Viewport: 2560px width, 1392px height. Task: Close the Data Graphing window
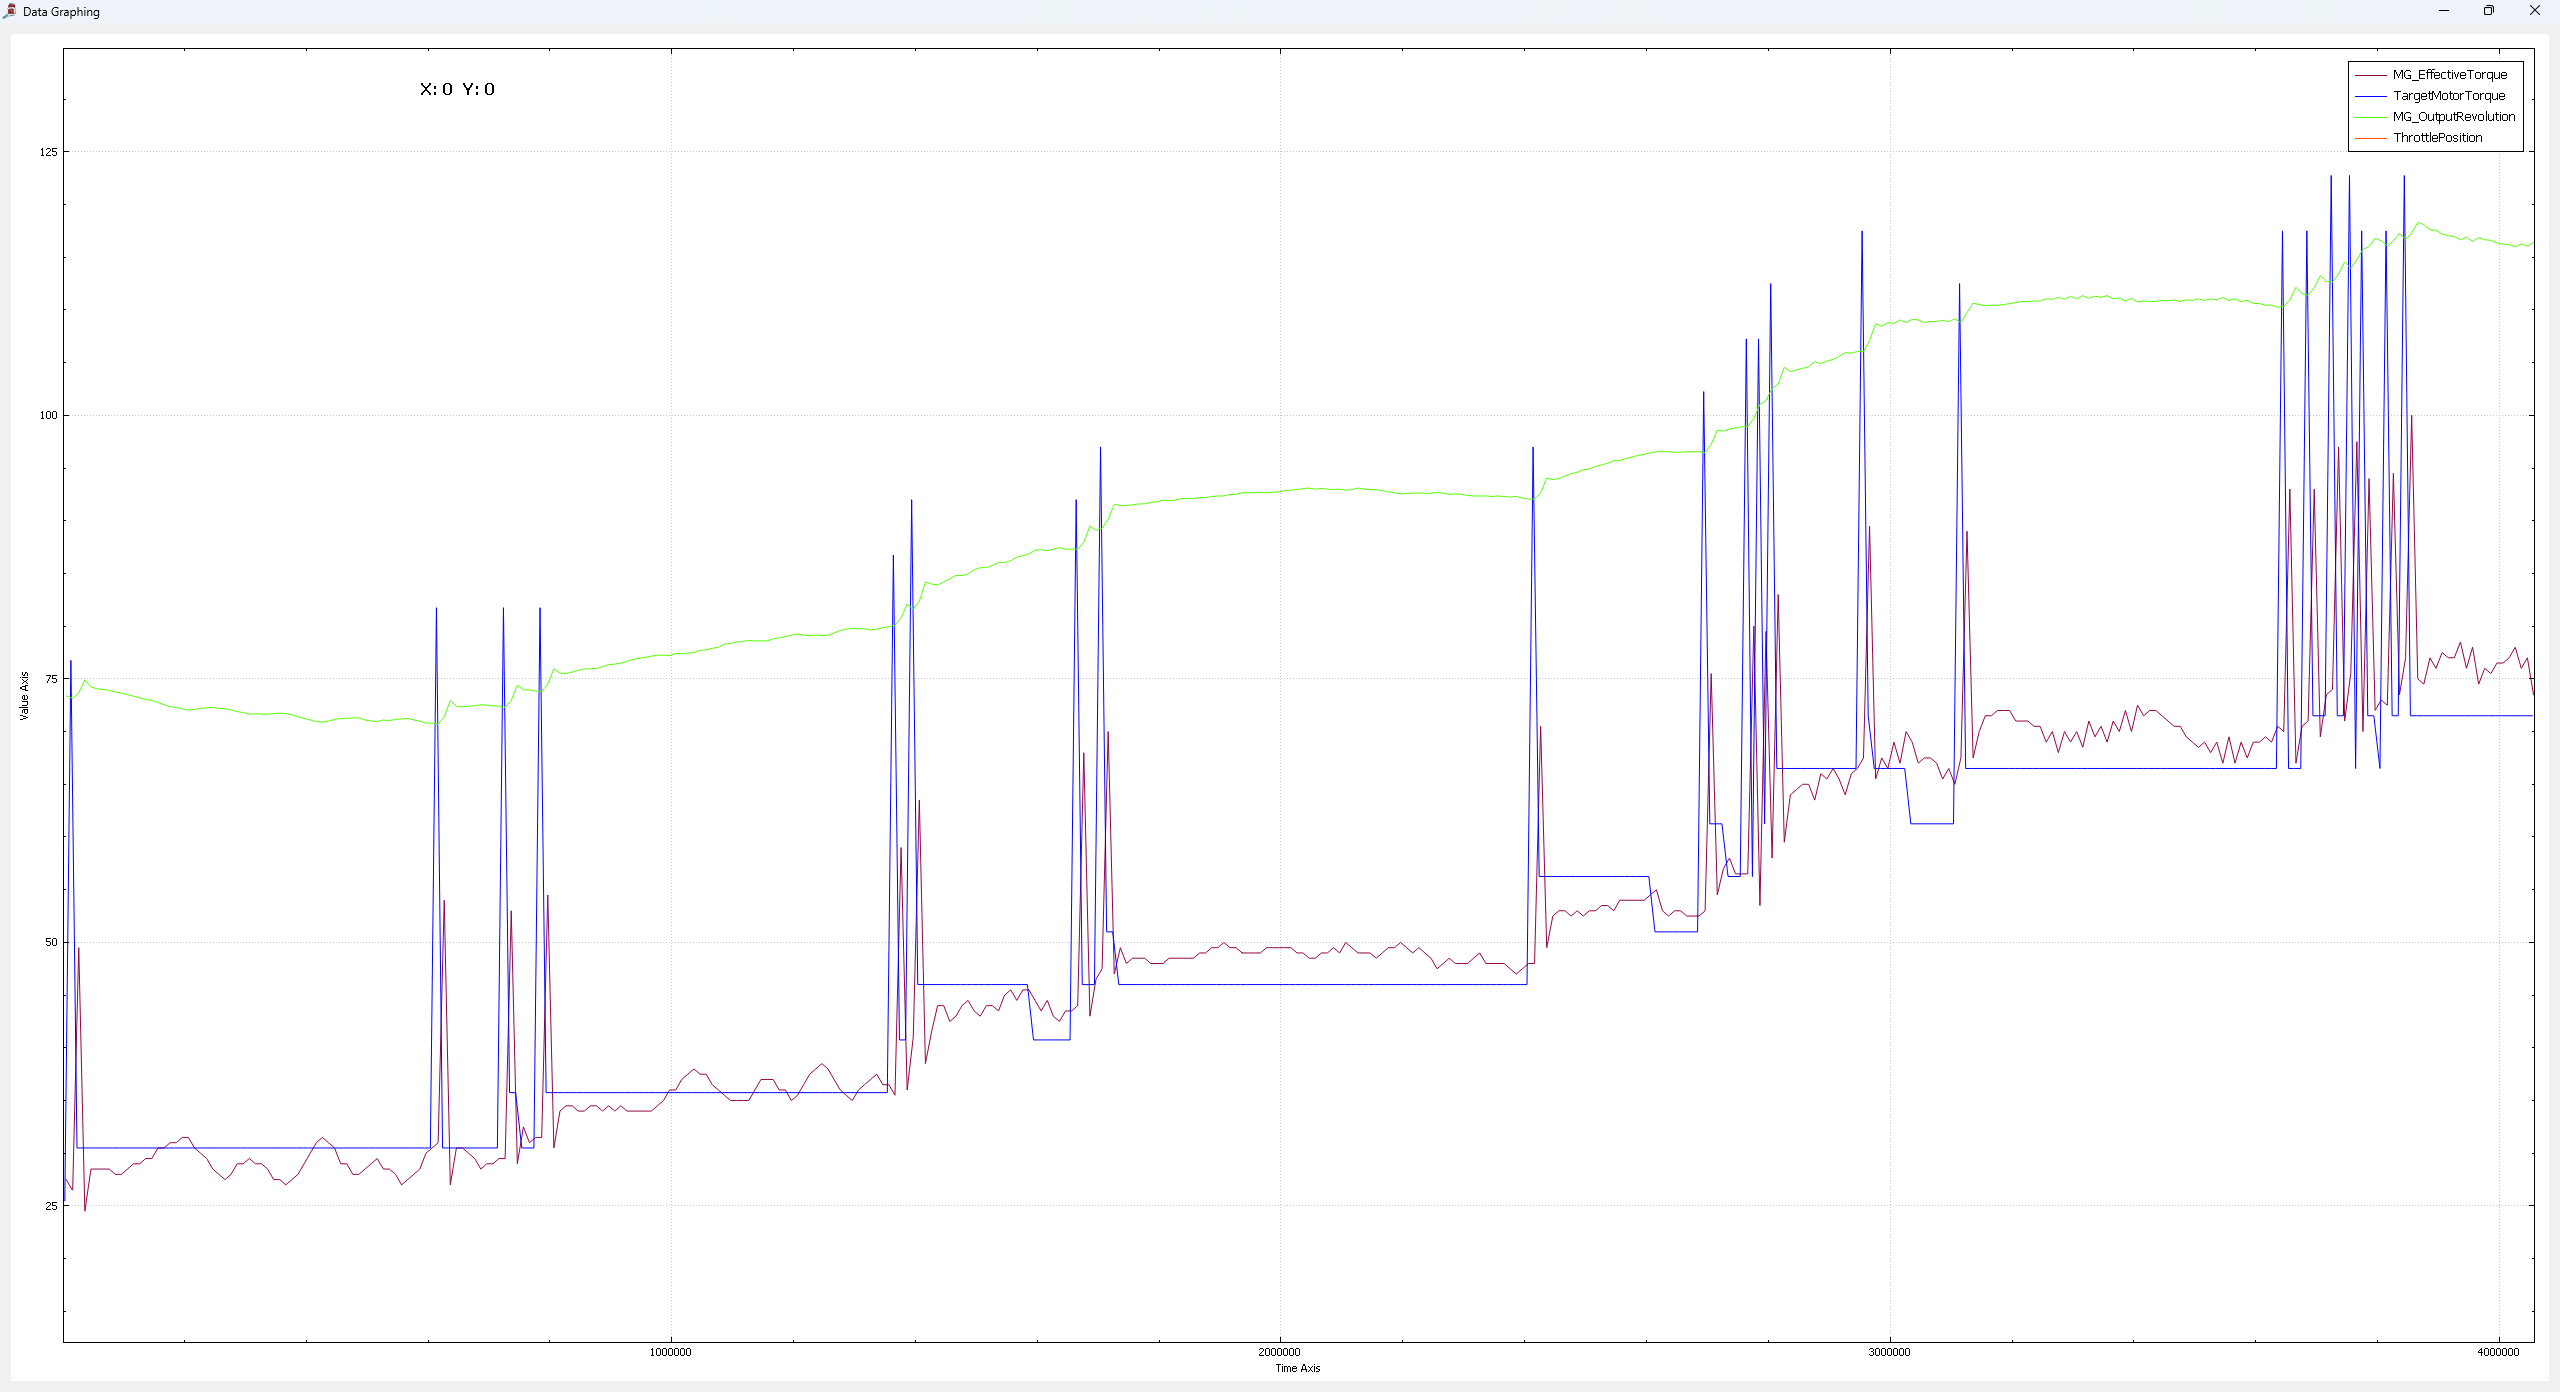[x=2534, y=11]
